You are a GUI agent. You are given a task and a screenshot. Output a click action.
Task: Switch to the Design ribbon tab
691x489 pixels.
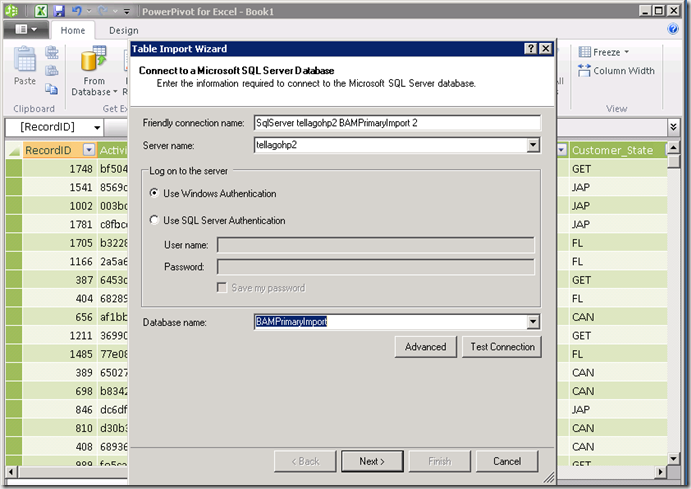(x=123, y=30)
